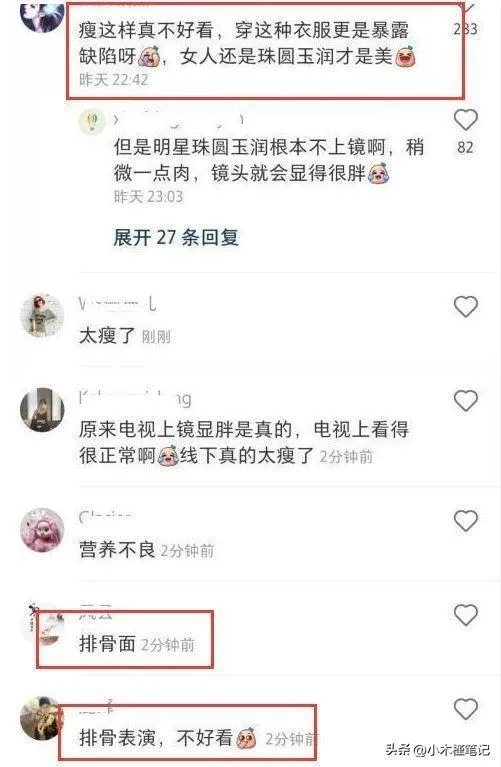The image size is (501, 767).
Task: Open lightbulb avatar of the reply author
Action: (92, 121)
